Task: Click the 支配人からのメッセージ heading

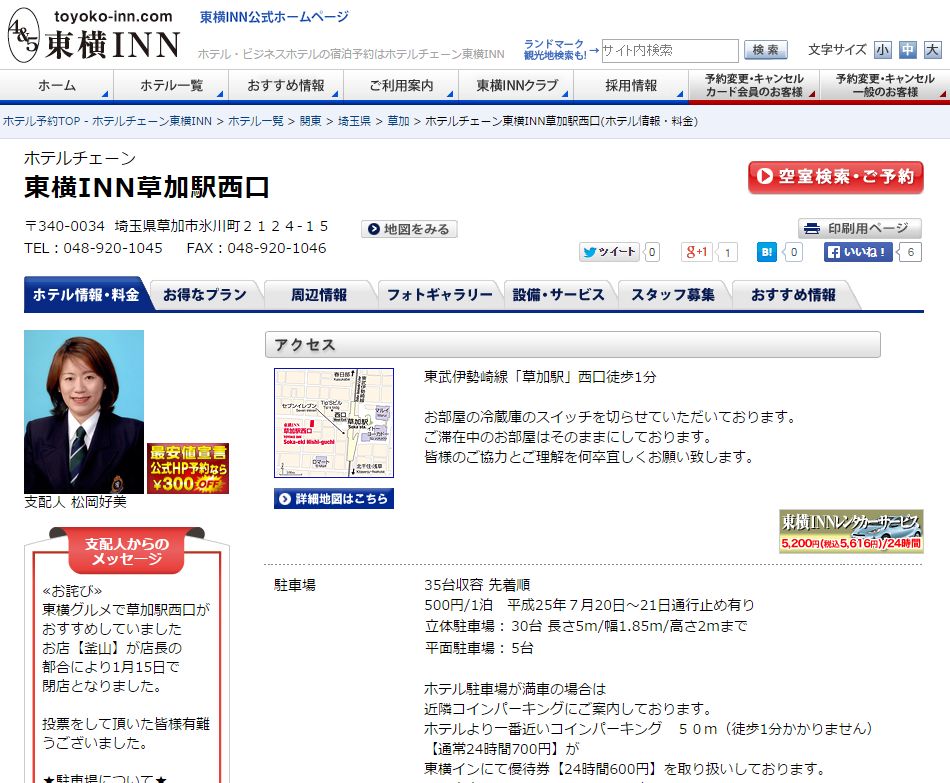Action: pyautogui.click(x=127, y=551)
